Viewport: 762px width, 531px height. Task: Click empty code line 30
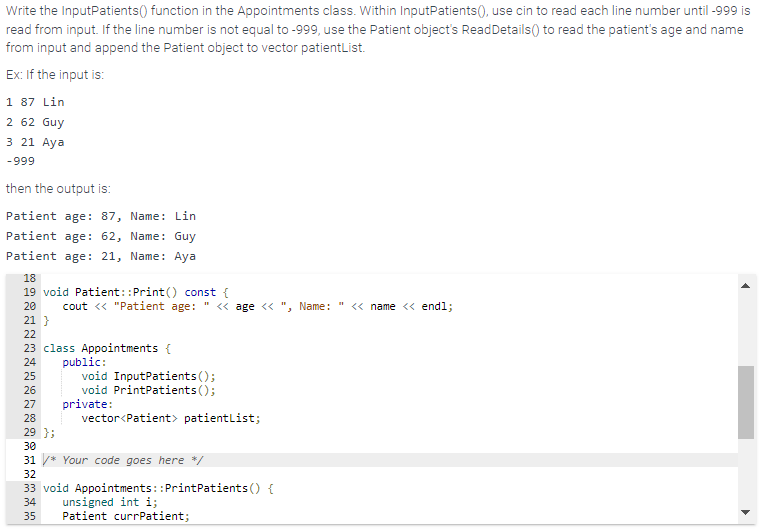[x=389, y=446]
